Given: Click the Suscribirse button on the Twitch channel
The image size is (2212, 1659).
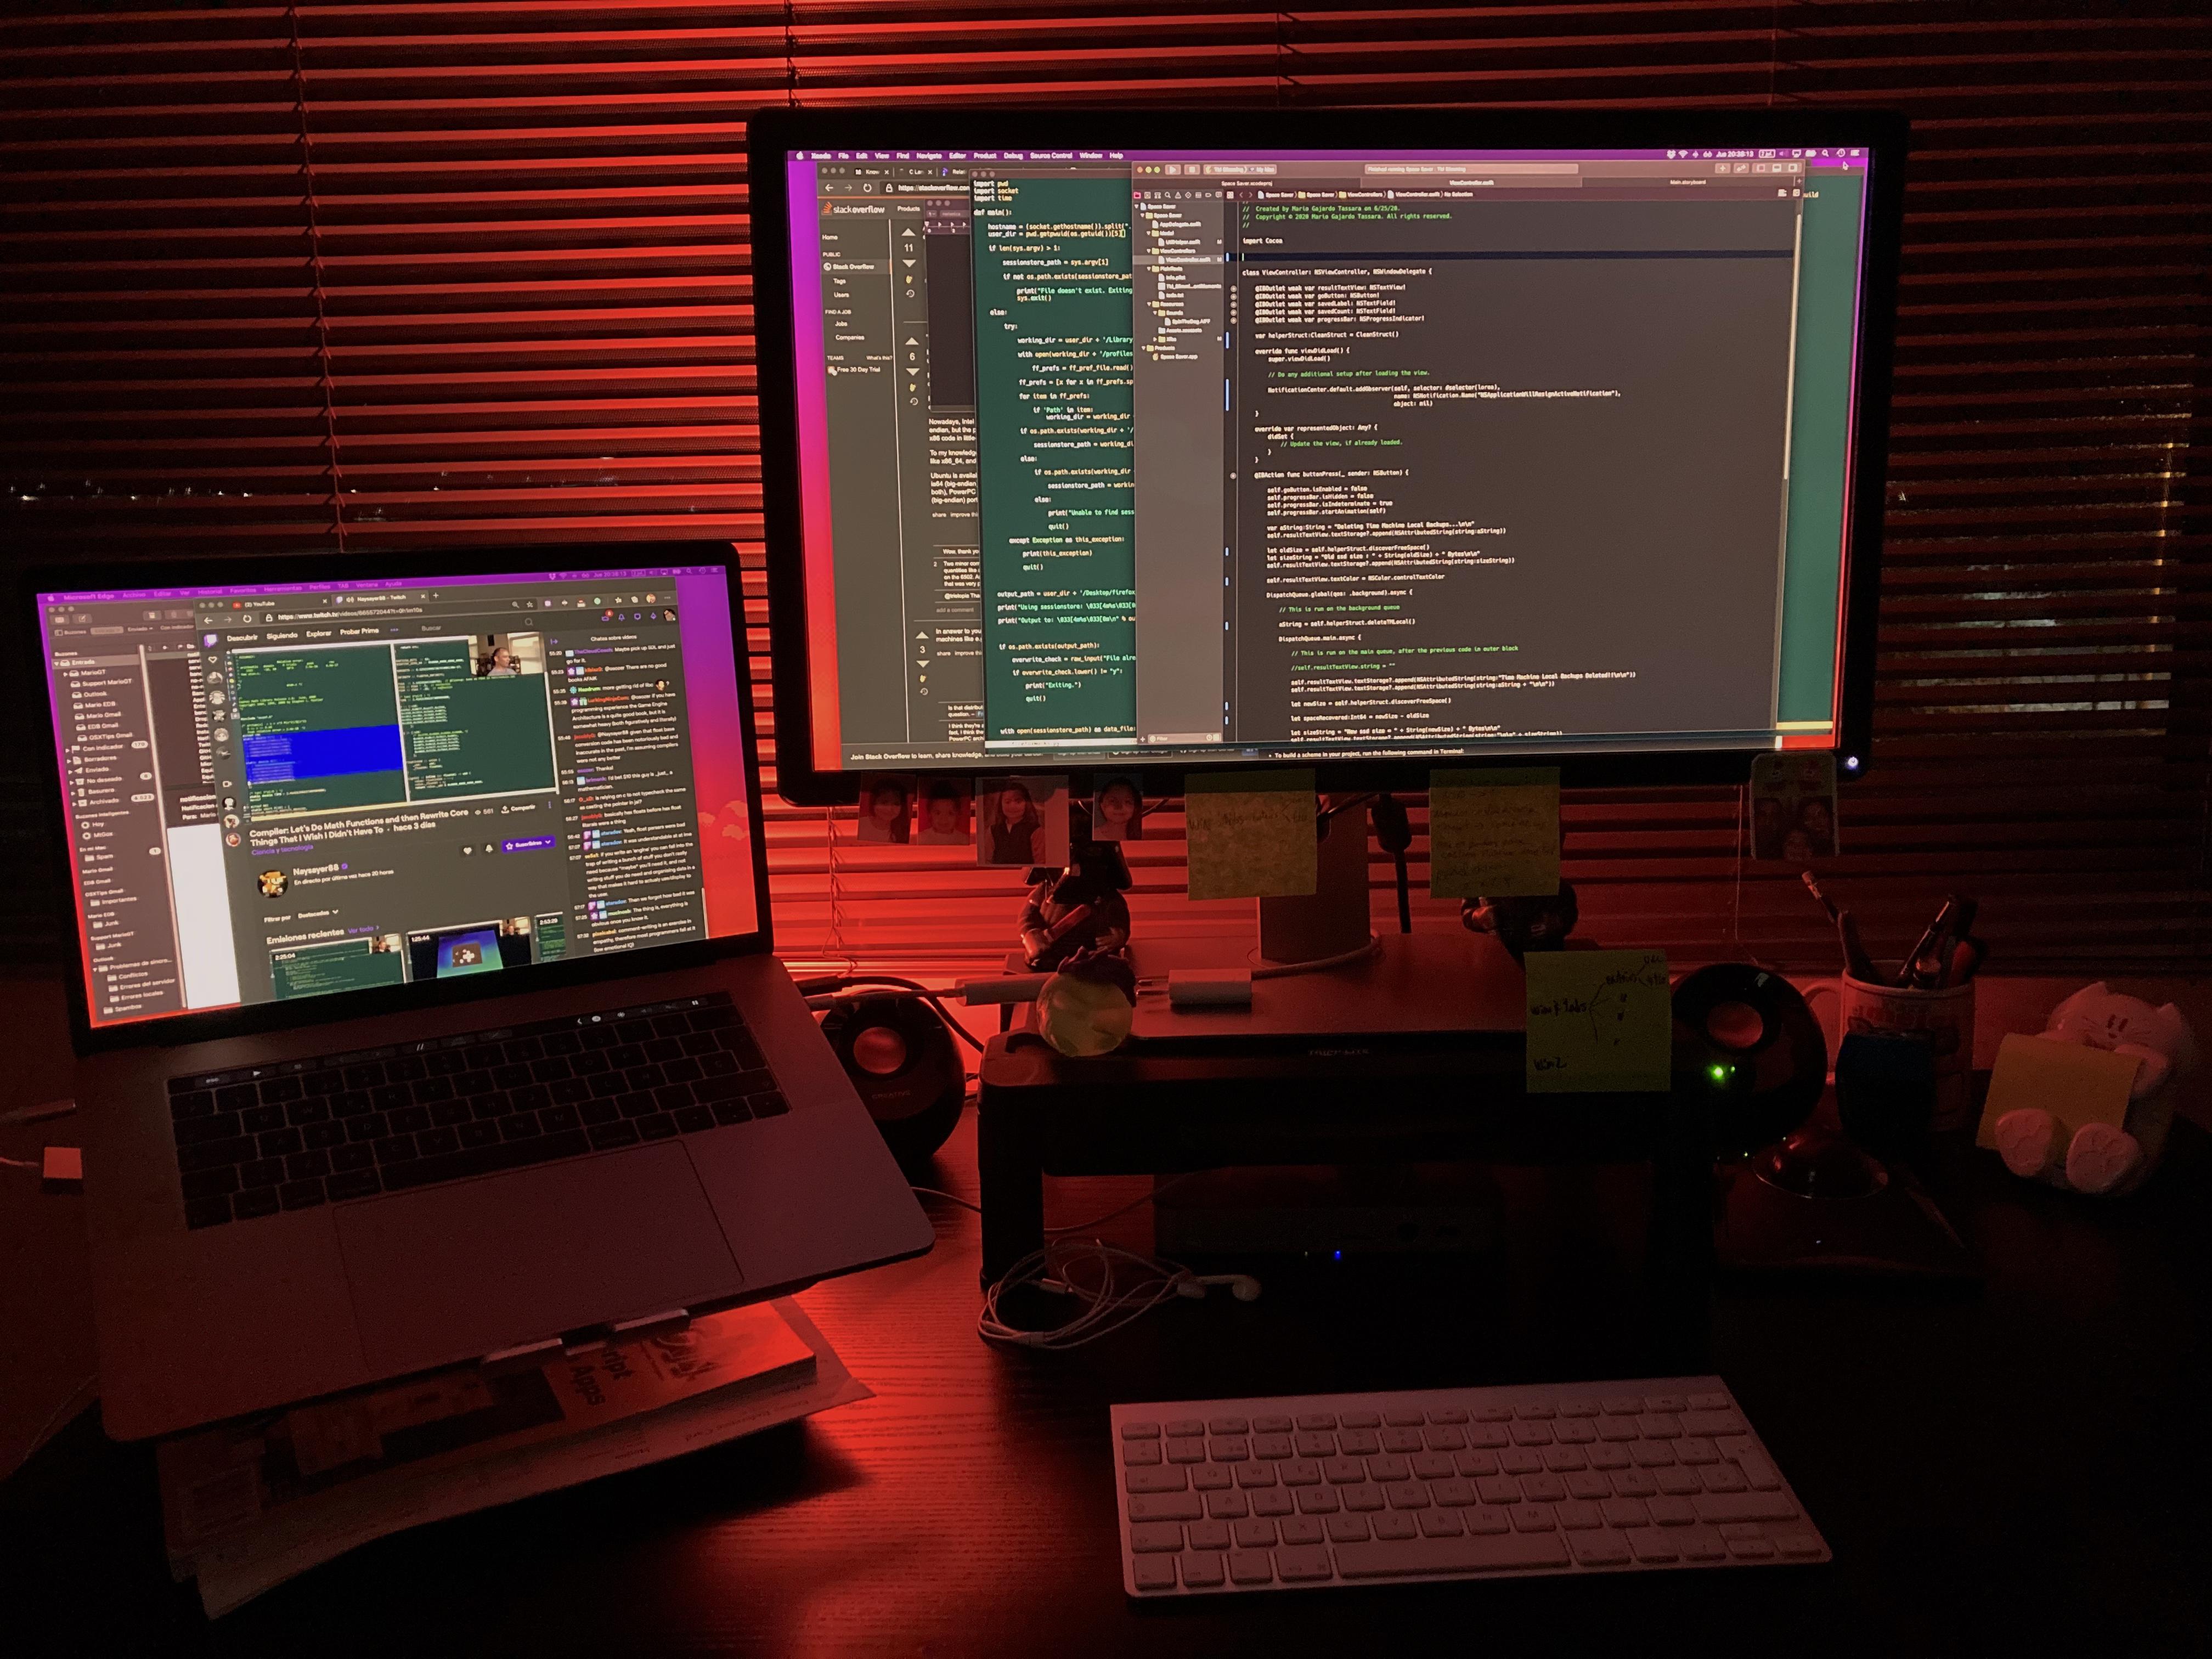Looking at the screenshot, I should (x=529, y=844).
